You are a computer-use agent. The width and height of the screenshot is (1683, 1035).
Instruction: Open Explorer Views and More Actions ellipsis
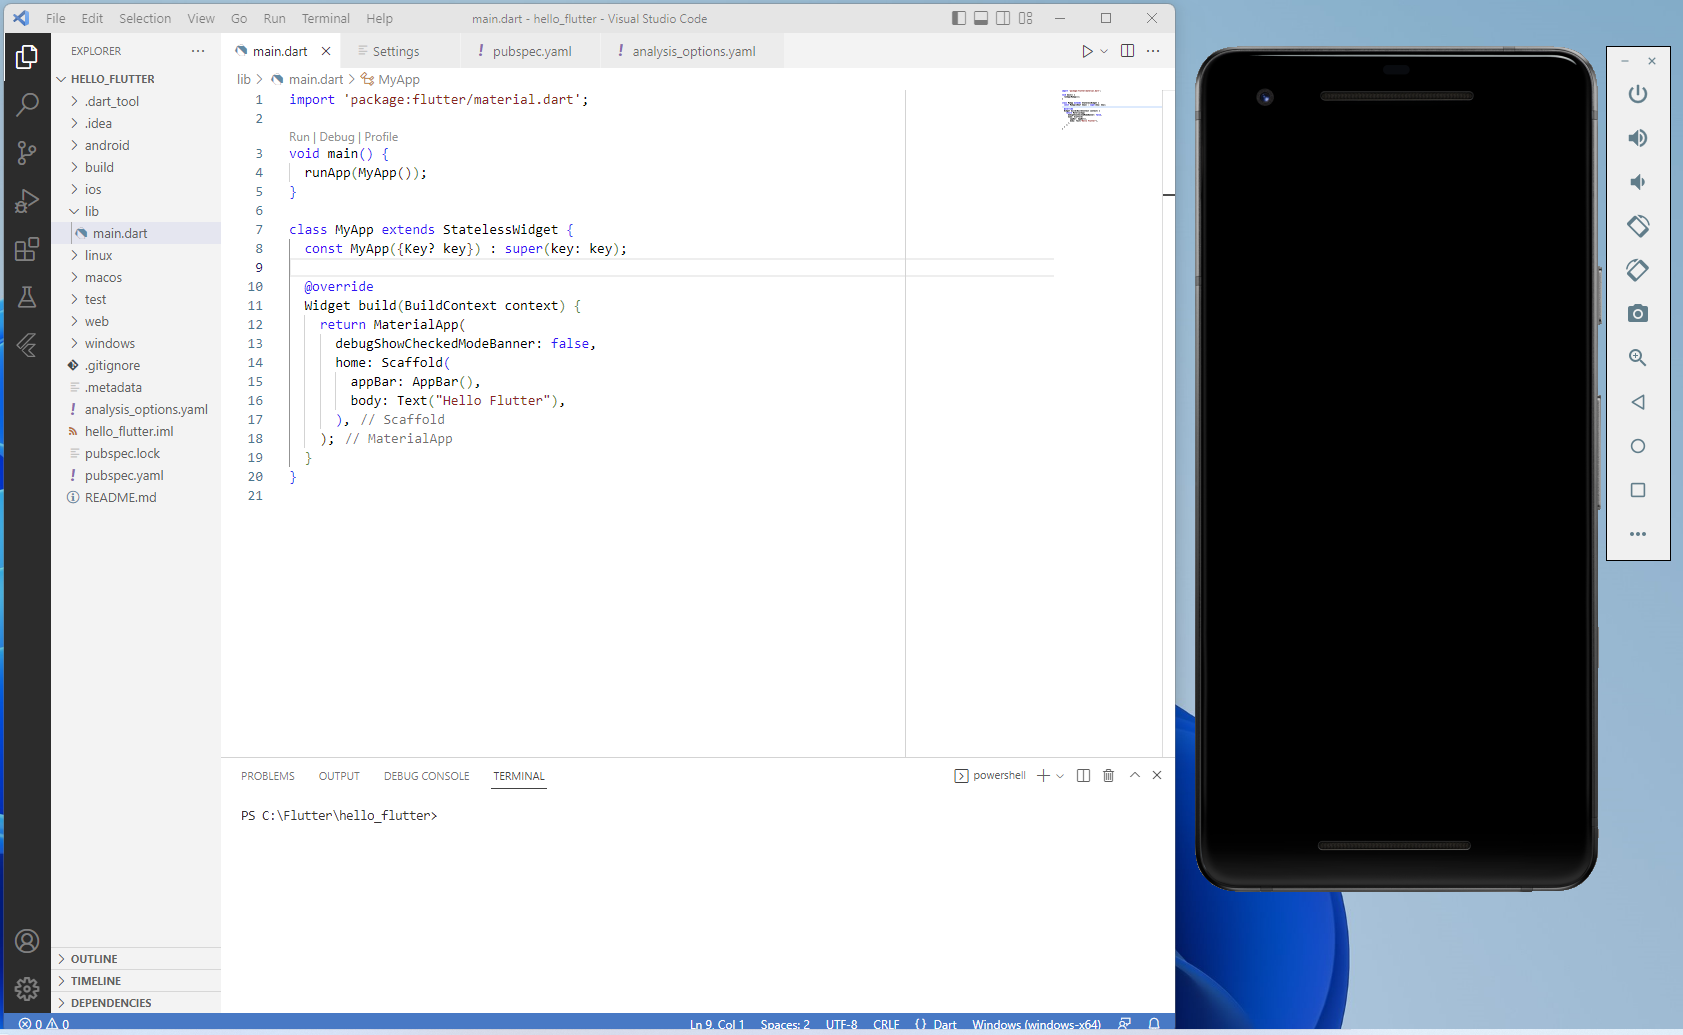click(198, 51)
